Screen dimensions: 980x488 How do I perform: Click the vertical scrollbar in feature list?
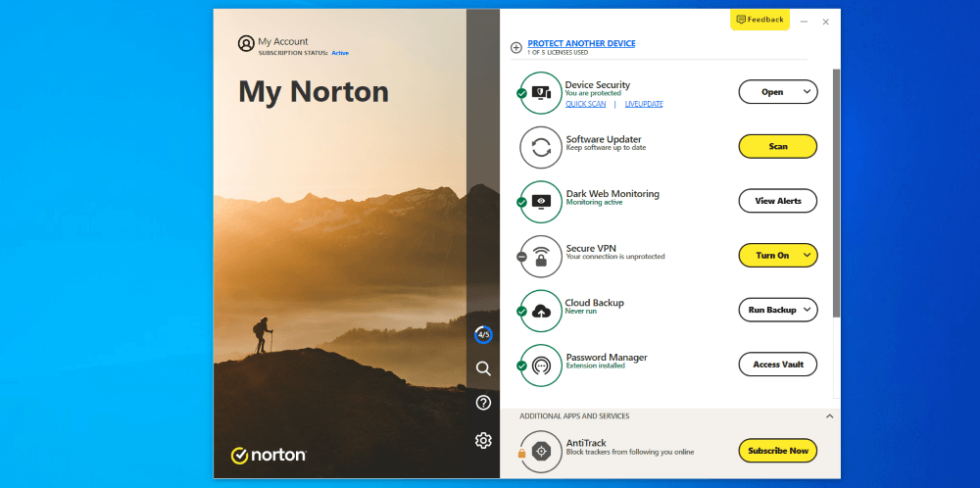[836, 194]
